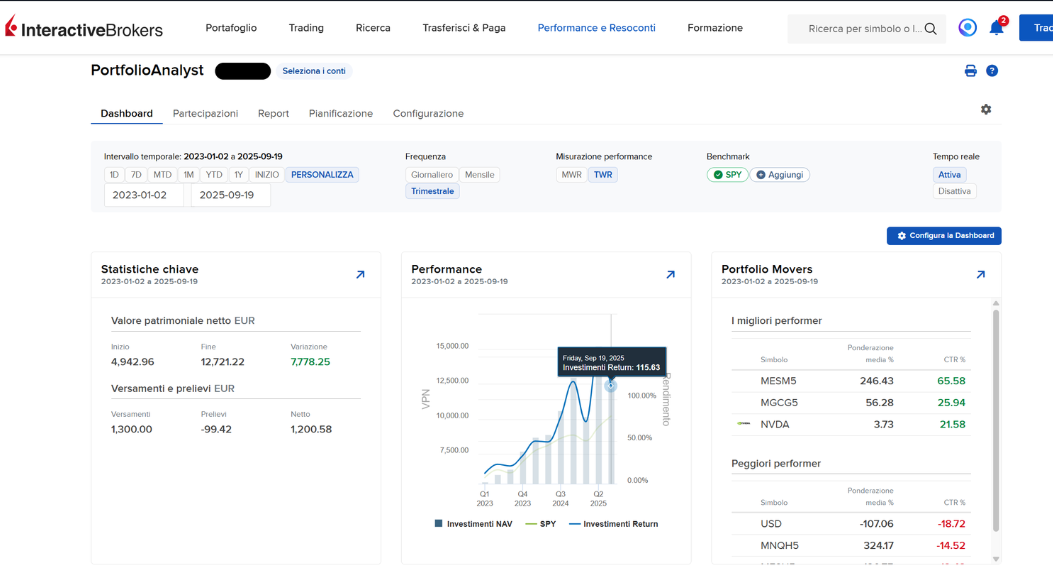Switch to the Partecipazioni tab
Screen dimensions: 1053x566
tap(205, 113)
